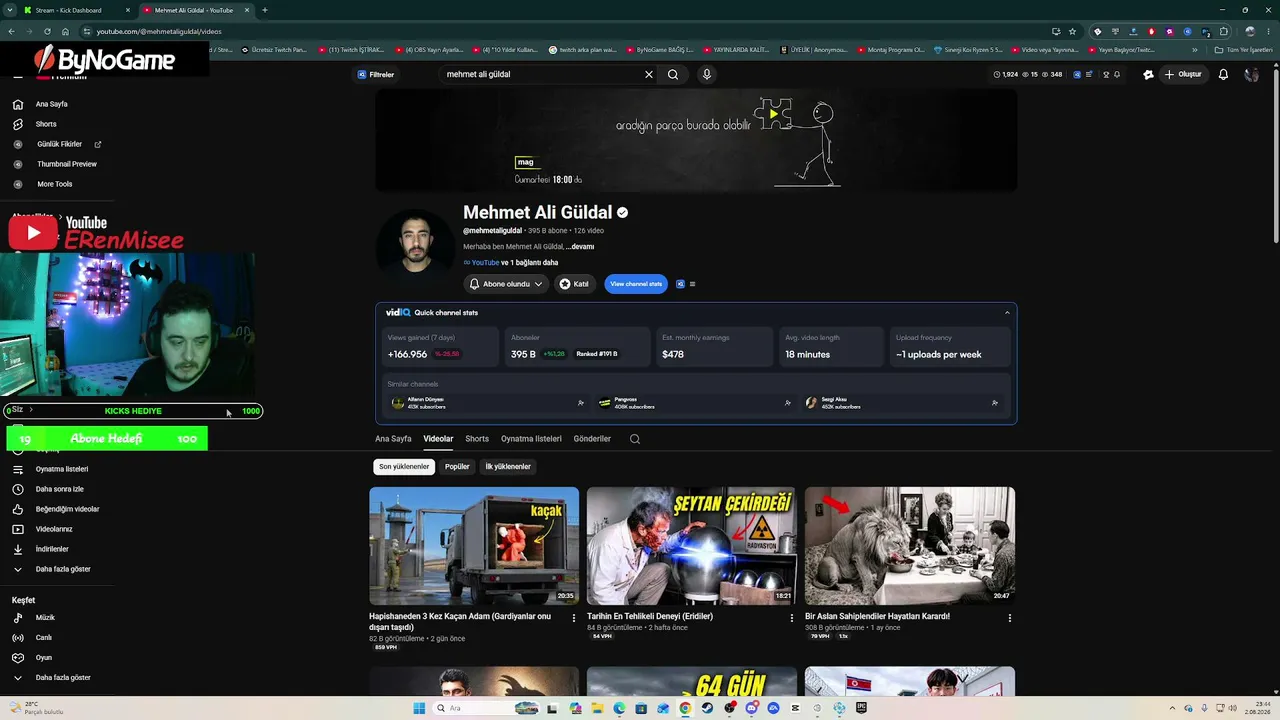The image size is (1280, 720).
Task: Open options for the Tarihin En Tehlikeli video
Action: coord(792,618)
